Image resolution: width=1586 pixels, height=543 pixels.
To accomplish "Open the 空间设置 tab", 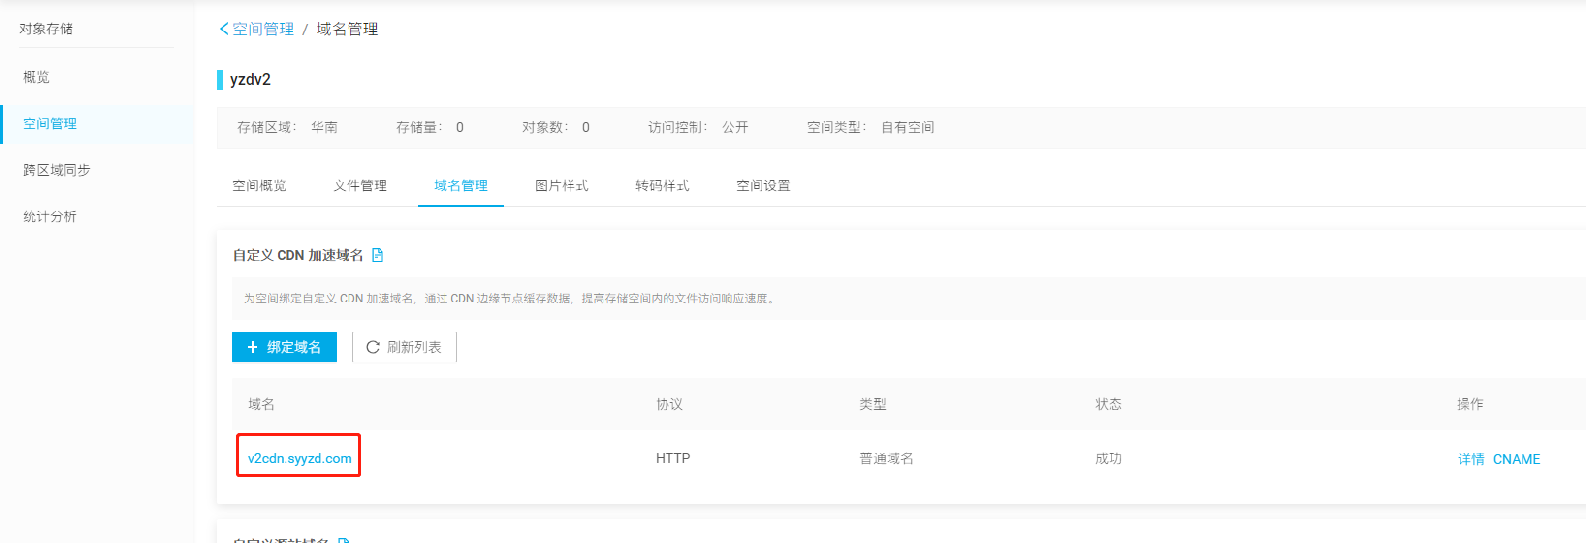I will point(763,186).
